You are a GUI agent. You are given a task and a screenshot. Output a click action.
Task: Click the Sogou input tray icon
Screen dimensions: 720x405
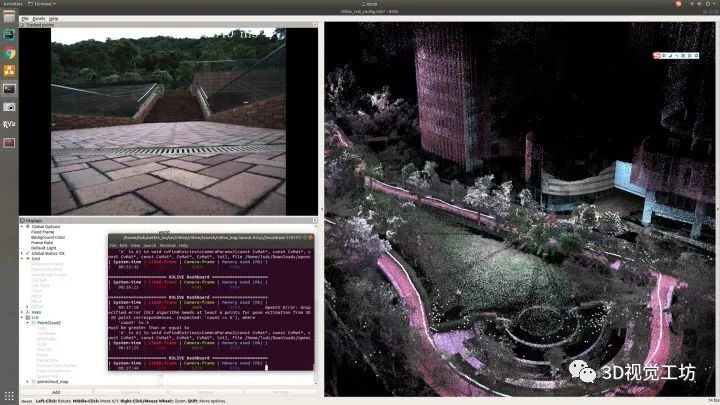click(678, 4)
